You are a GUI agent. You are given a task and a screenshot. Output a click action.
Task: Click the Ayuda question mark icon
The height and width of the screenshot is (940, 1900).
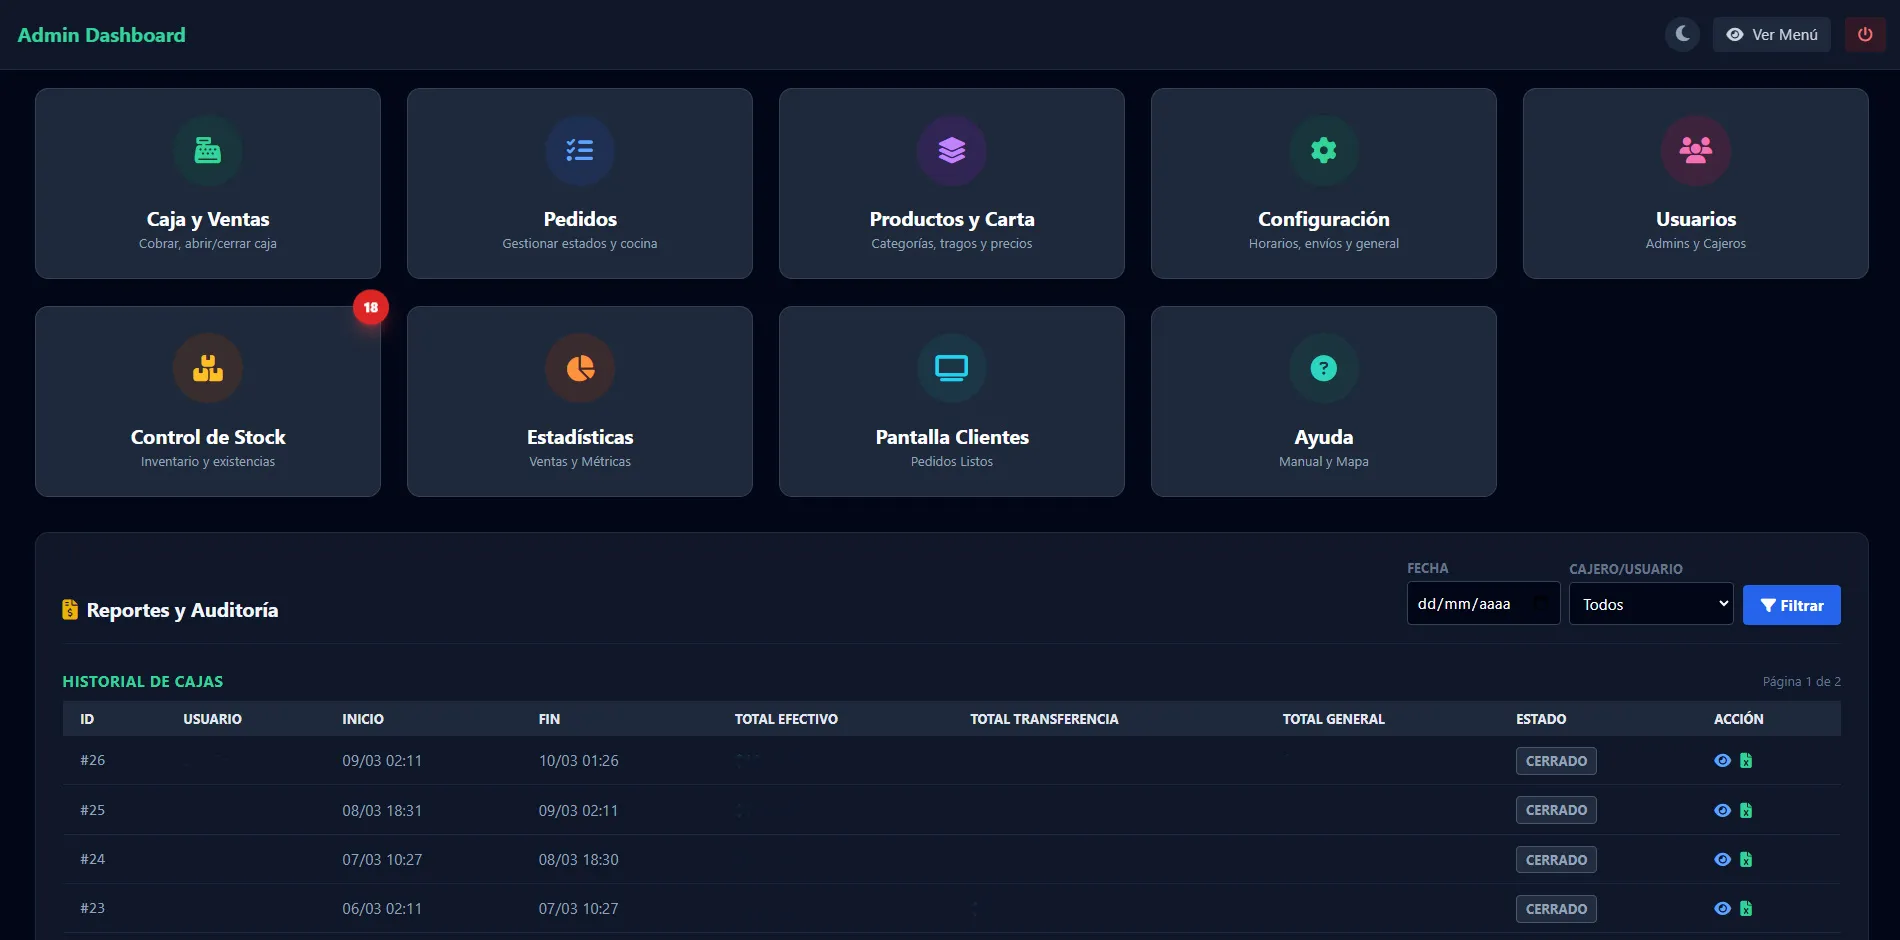pos(1323,369)
